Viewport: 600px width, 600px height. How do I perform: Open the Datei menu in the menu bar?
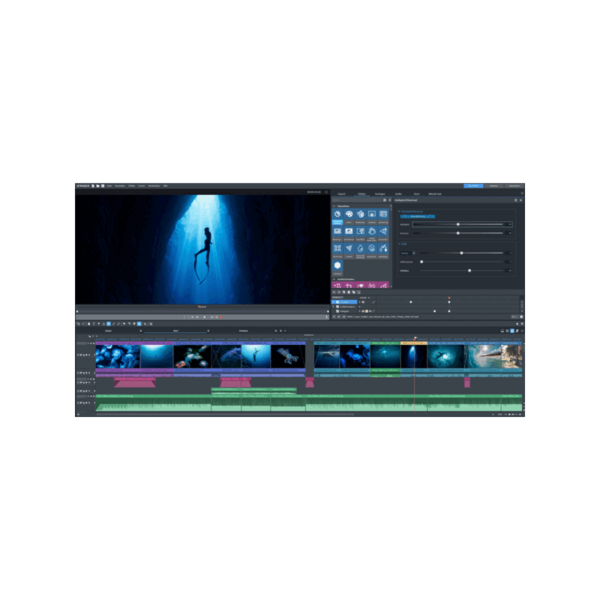tap(109, 186)
